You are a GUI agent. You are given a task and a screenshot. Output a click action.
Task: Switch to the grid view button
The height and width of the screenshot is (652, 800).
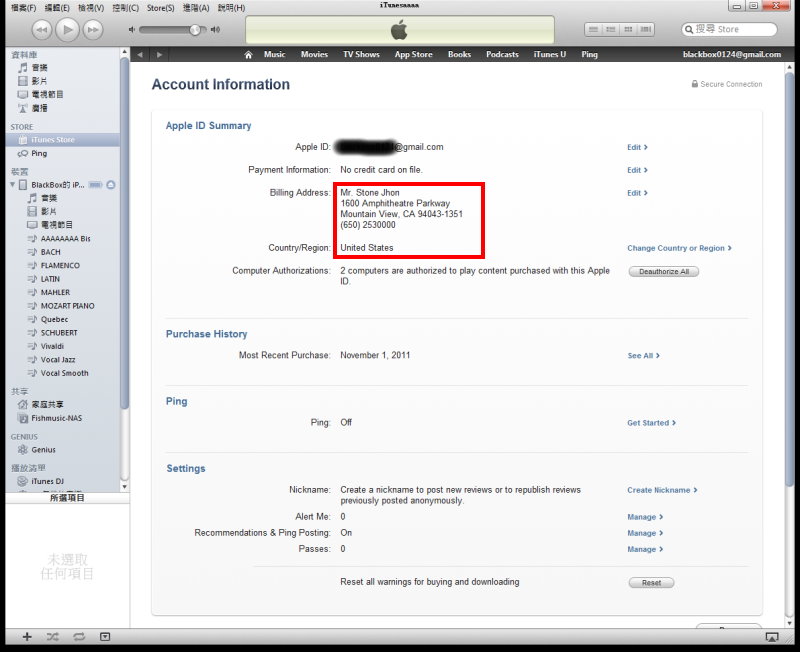coord(628,30)
